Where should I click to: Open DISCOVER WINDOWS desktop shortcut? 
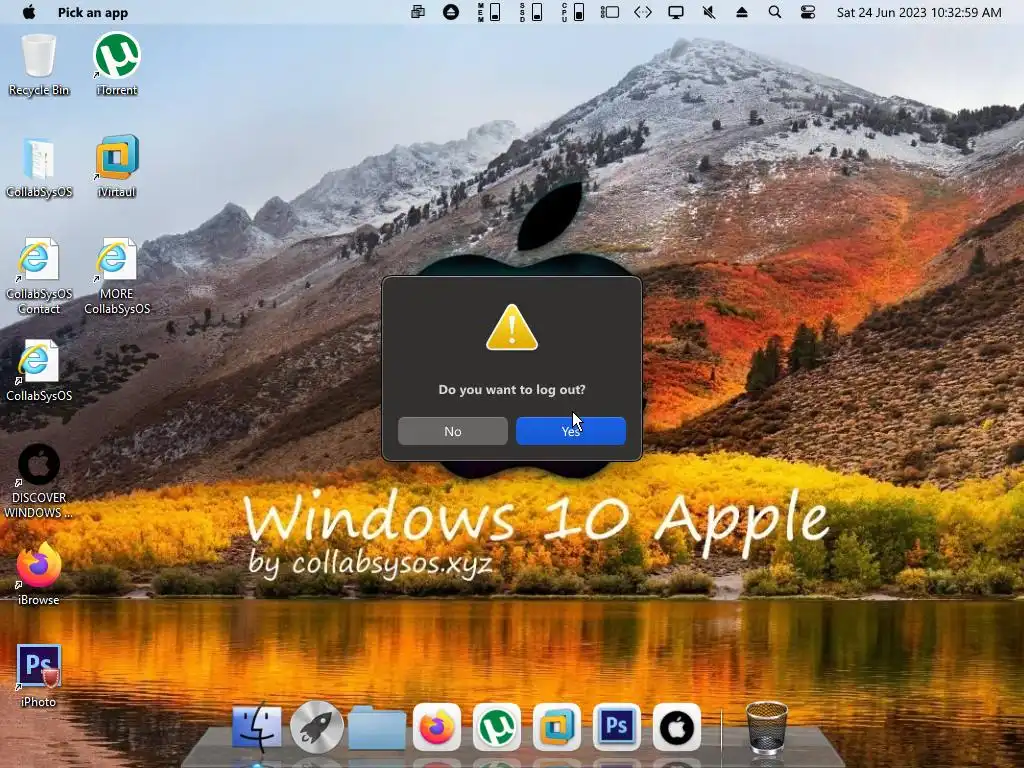tap(39, 481)
